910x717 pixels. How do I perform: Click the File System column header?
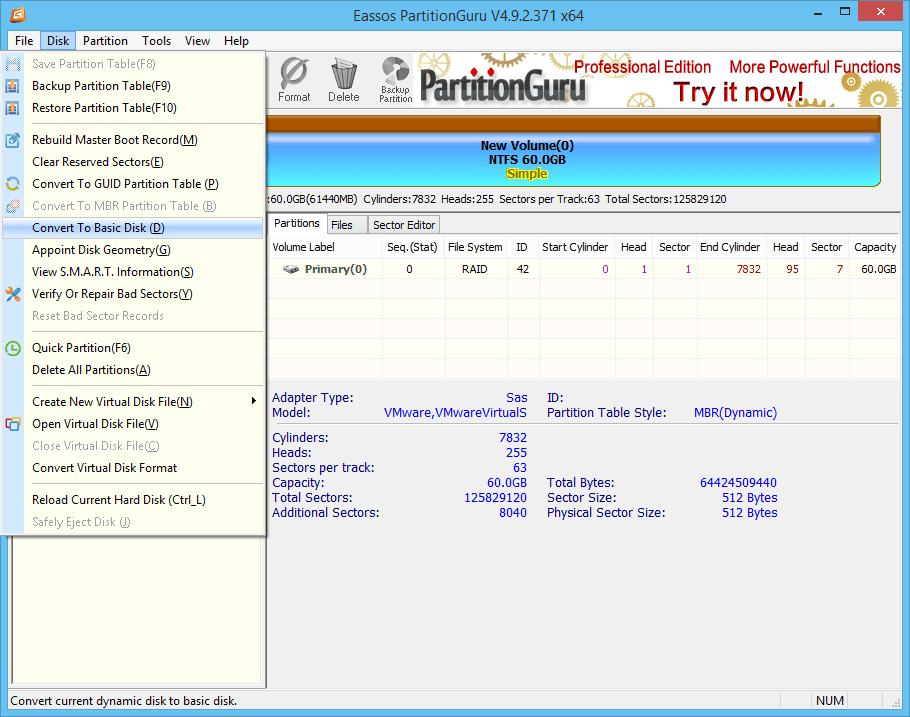coord(475,247)
